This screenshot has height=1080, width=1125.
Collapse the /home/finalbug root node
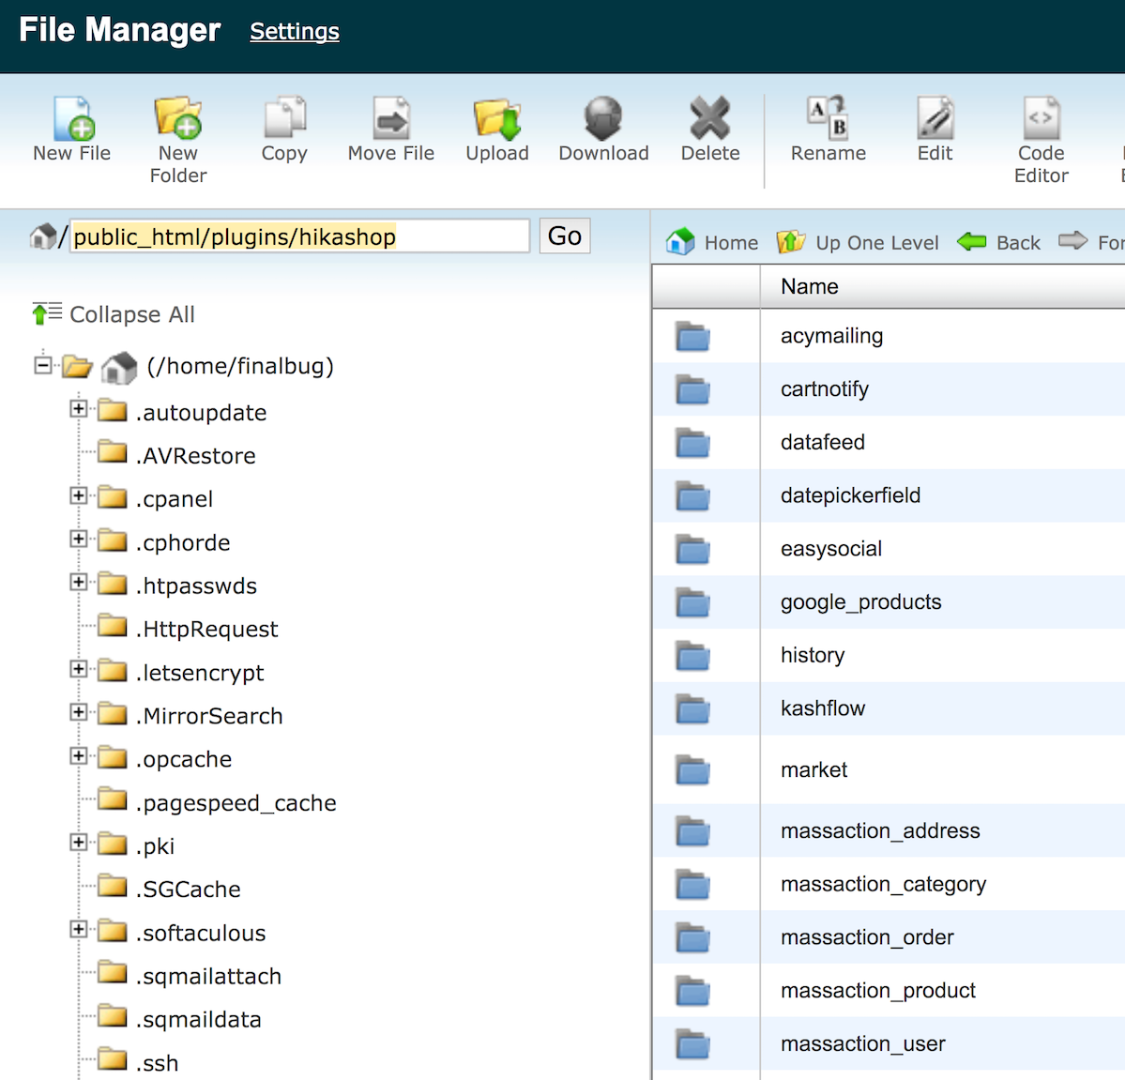42,365
